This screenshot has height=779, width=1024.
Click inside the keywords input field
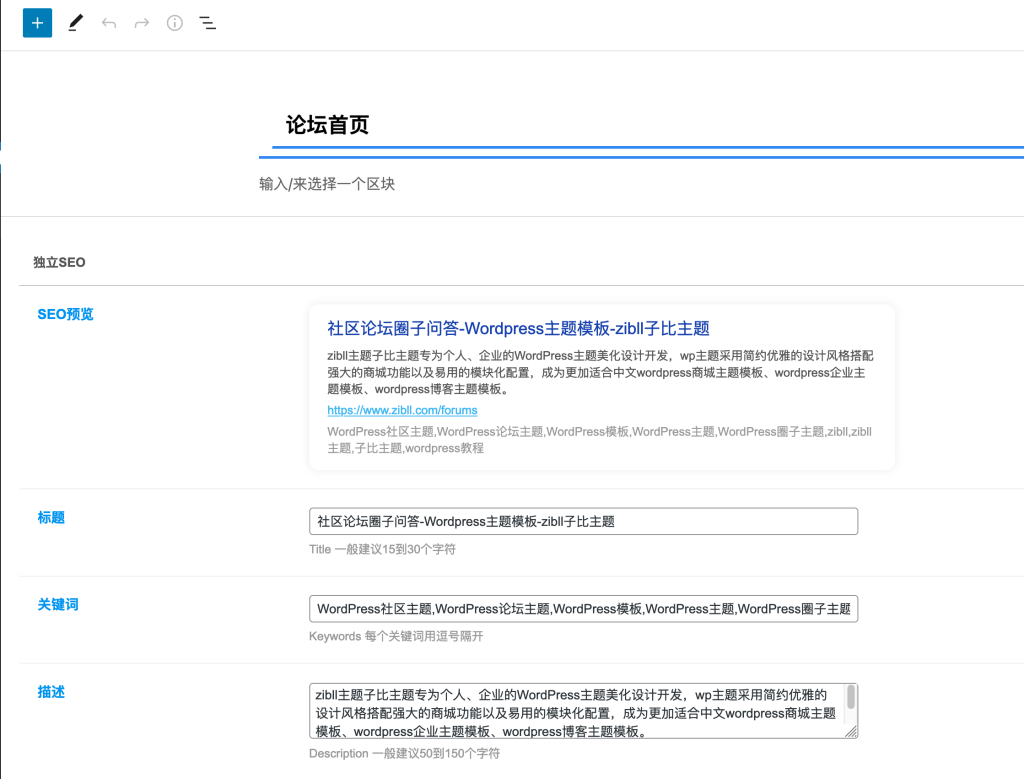tap(583, 609)
